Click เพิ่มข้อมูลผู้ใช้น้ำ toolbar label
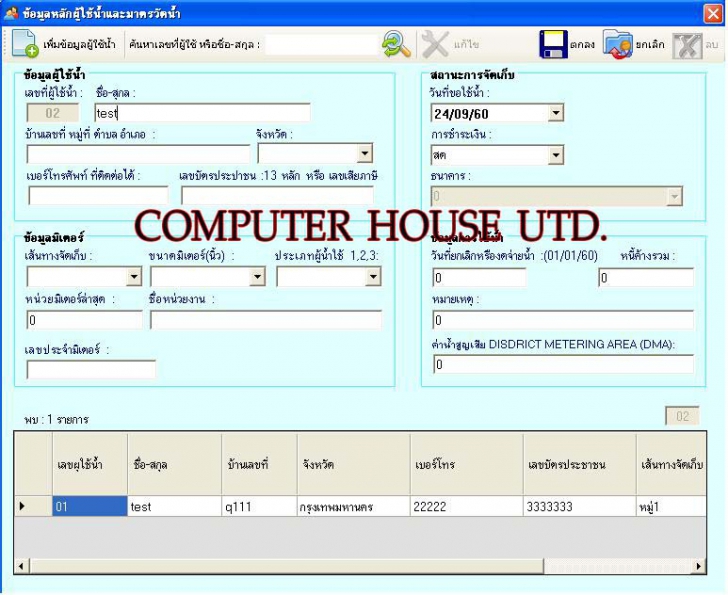The image size is (728, 595). tap(79, 45)
